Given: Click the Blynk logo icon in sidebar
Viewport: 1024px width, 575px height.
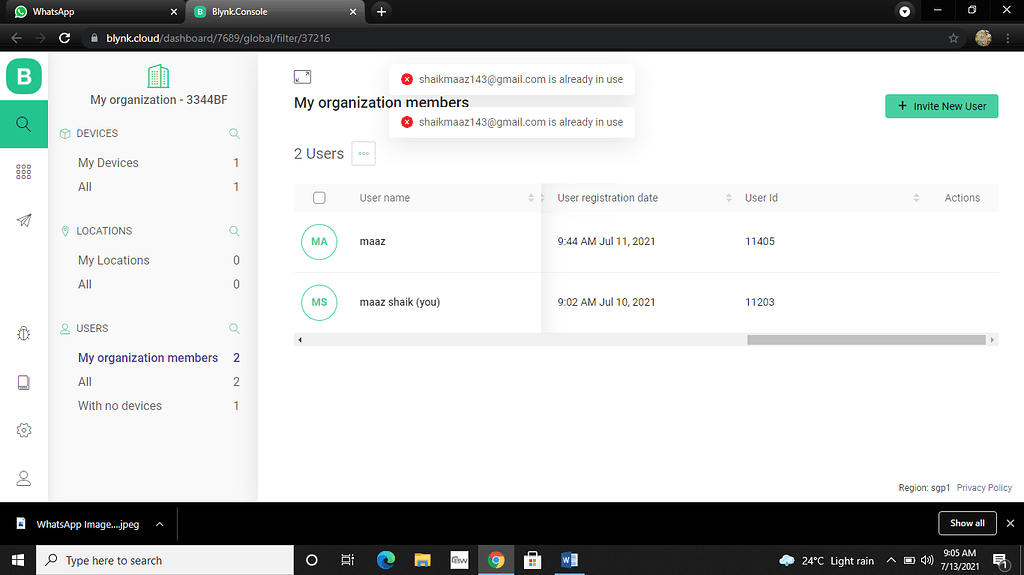Looking at the screenshot, I should click(x=24, y=77).
